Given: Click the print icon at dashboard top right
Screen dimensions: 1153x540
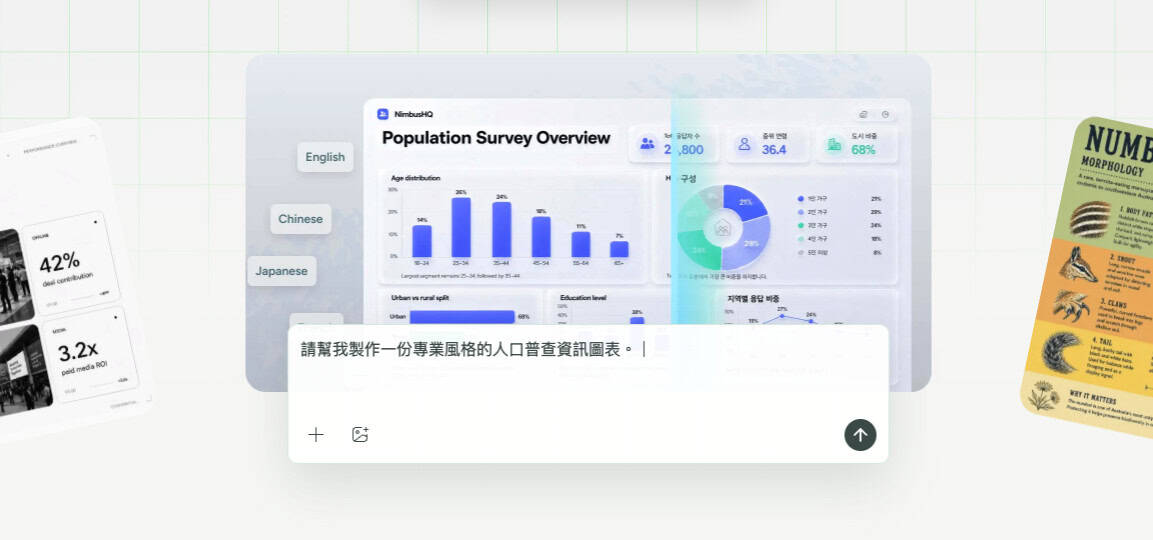Looking at the screenshot, I should (x=863, y=114).
